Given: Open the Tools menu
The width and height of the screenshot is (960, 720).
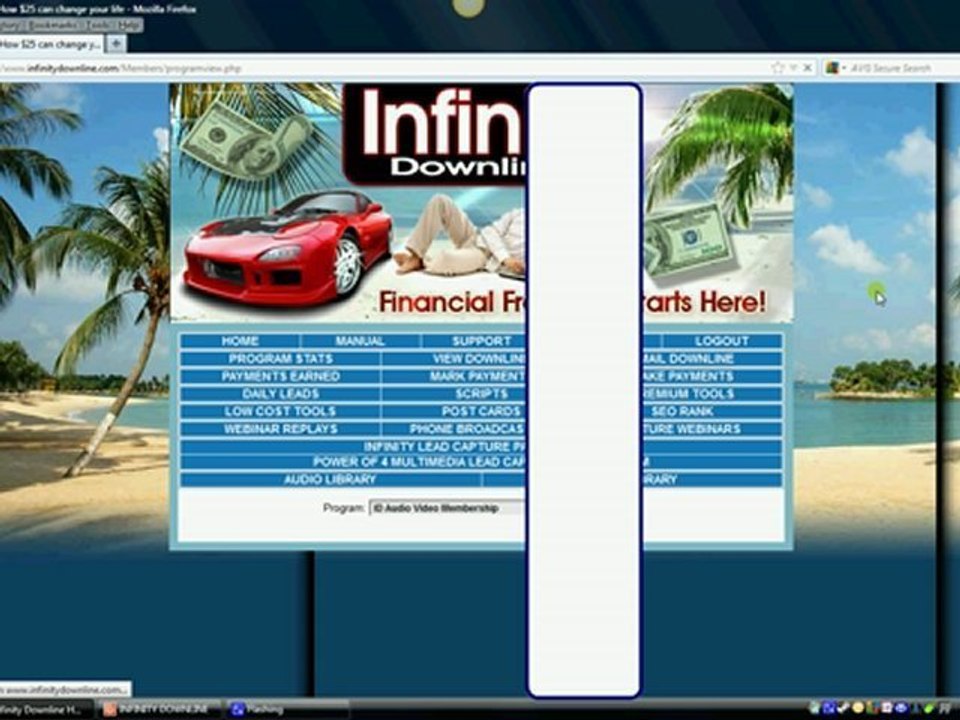Looking at the screenshot, I should [x=99, y=25].
